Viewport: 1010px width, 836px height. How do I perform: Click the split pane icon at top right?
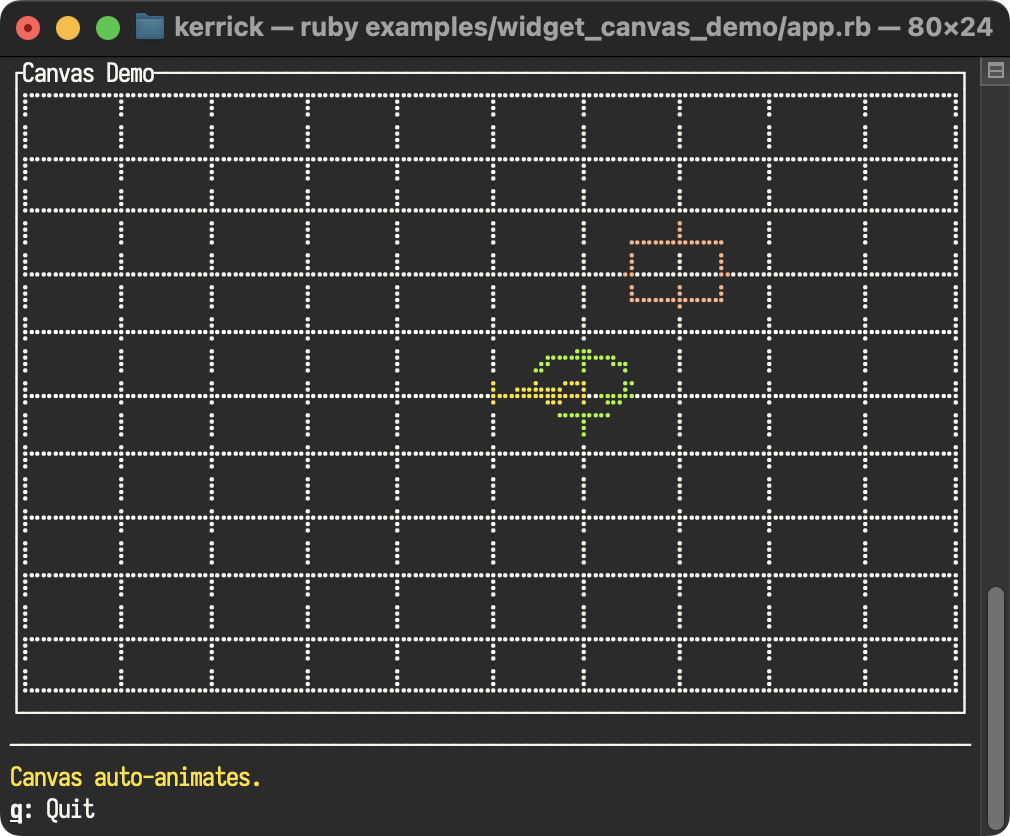tap(995, 71)
